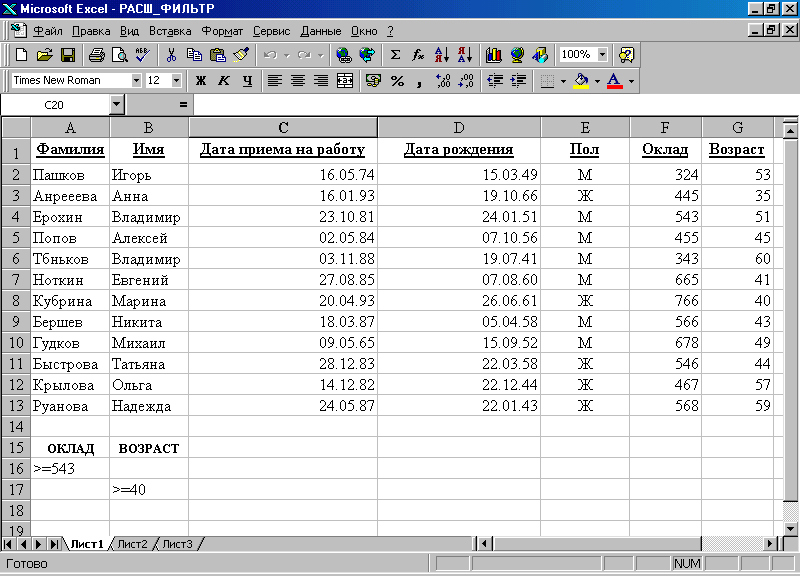Expand the Times New Roman font dropdown

tap(136, 81)
